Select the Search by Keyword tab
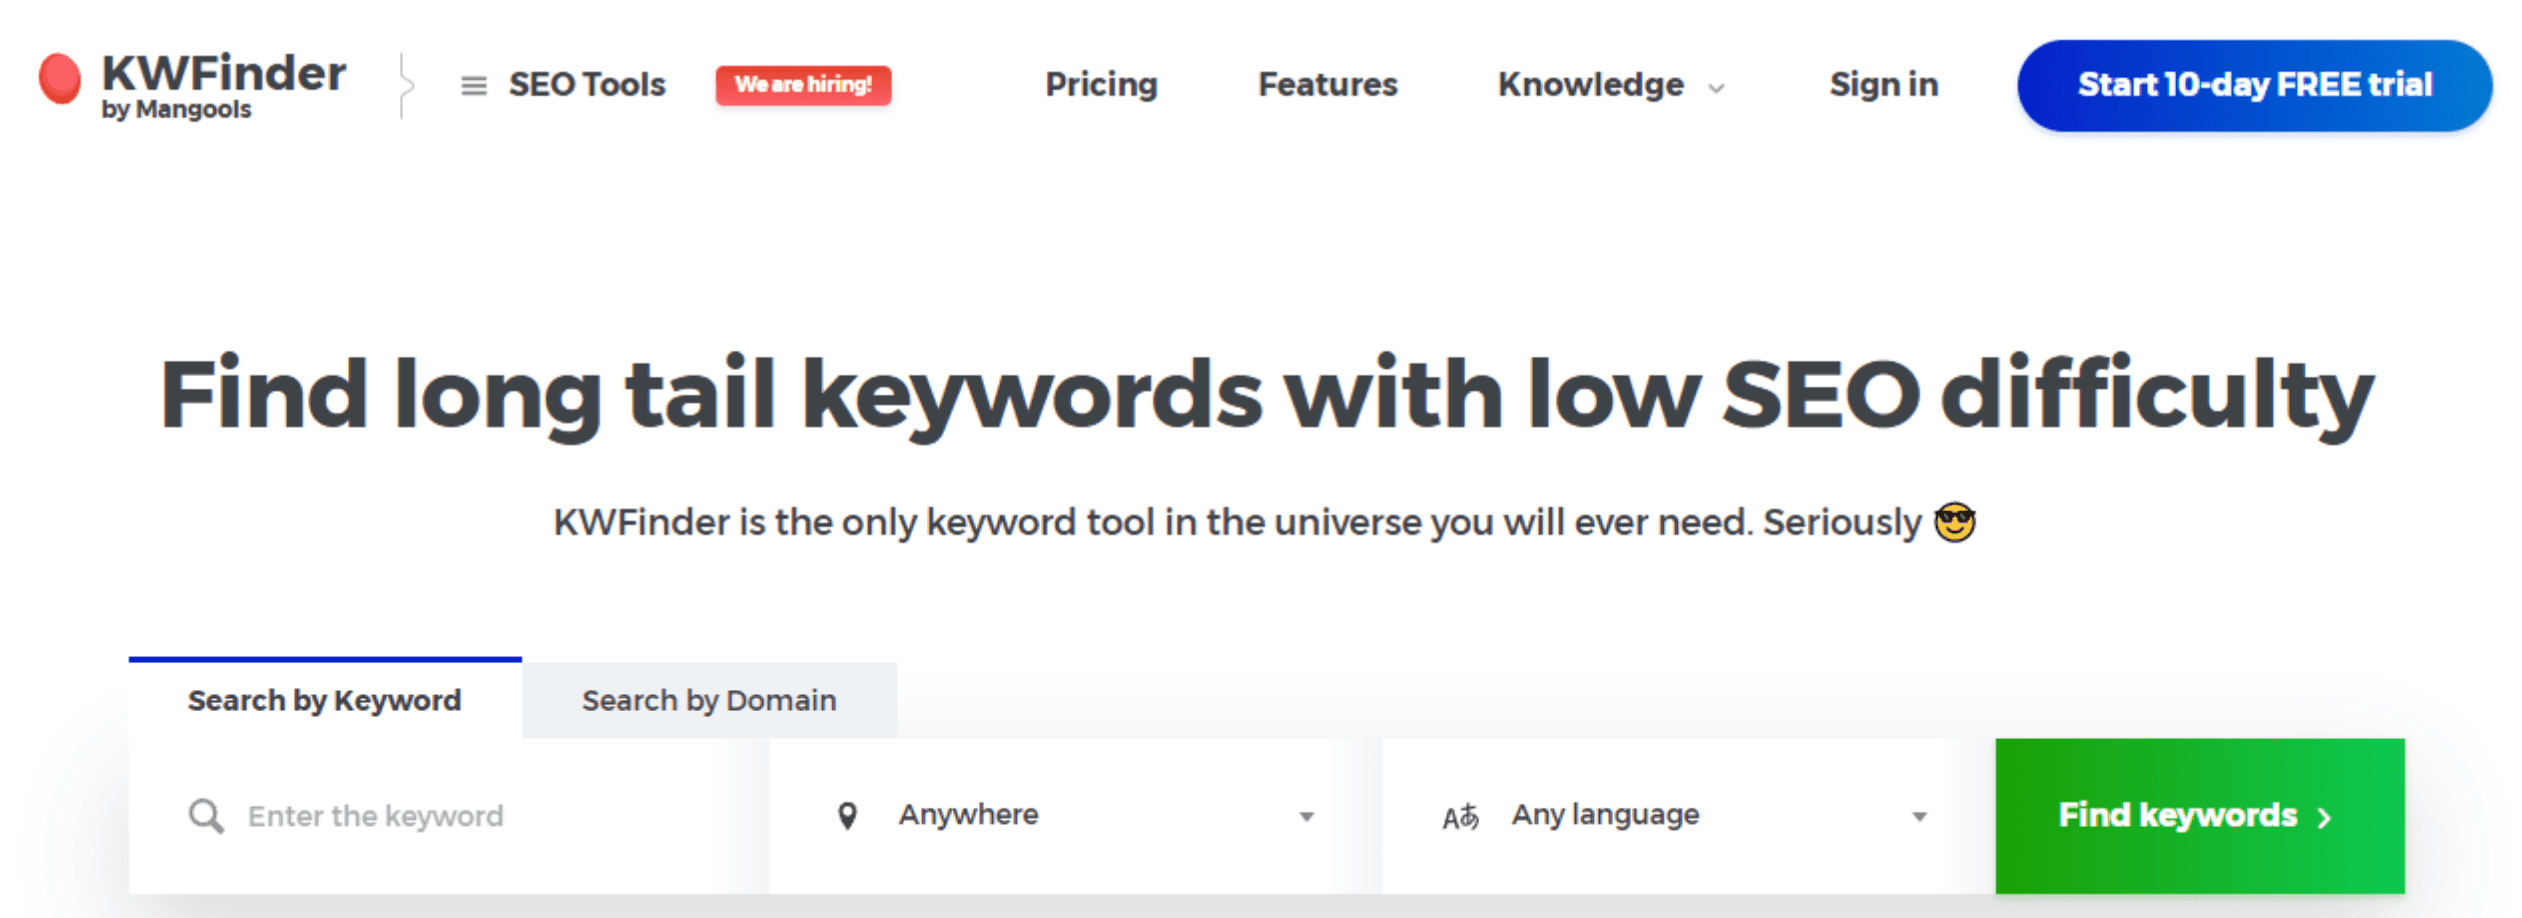This screenshot has height=918, width=2522. coord(325,699)
